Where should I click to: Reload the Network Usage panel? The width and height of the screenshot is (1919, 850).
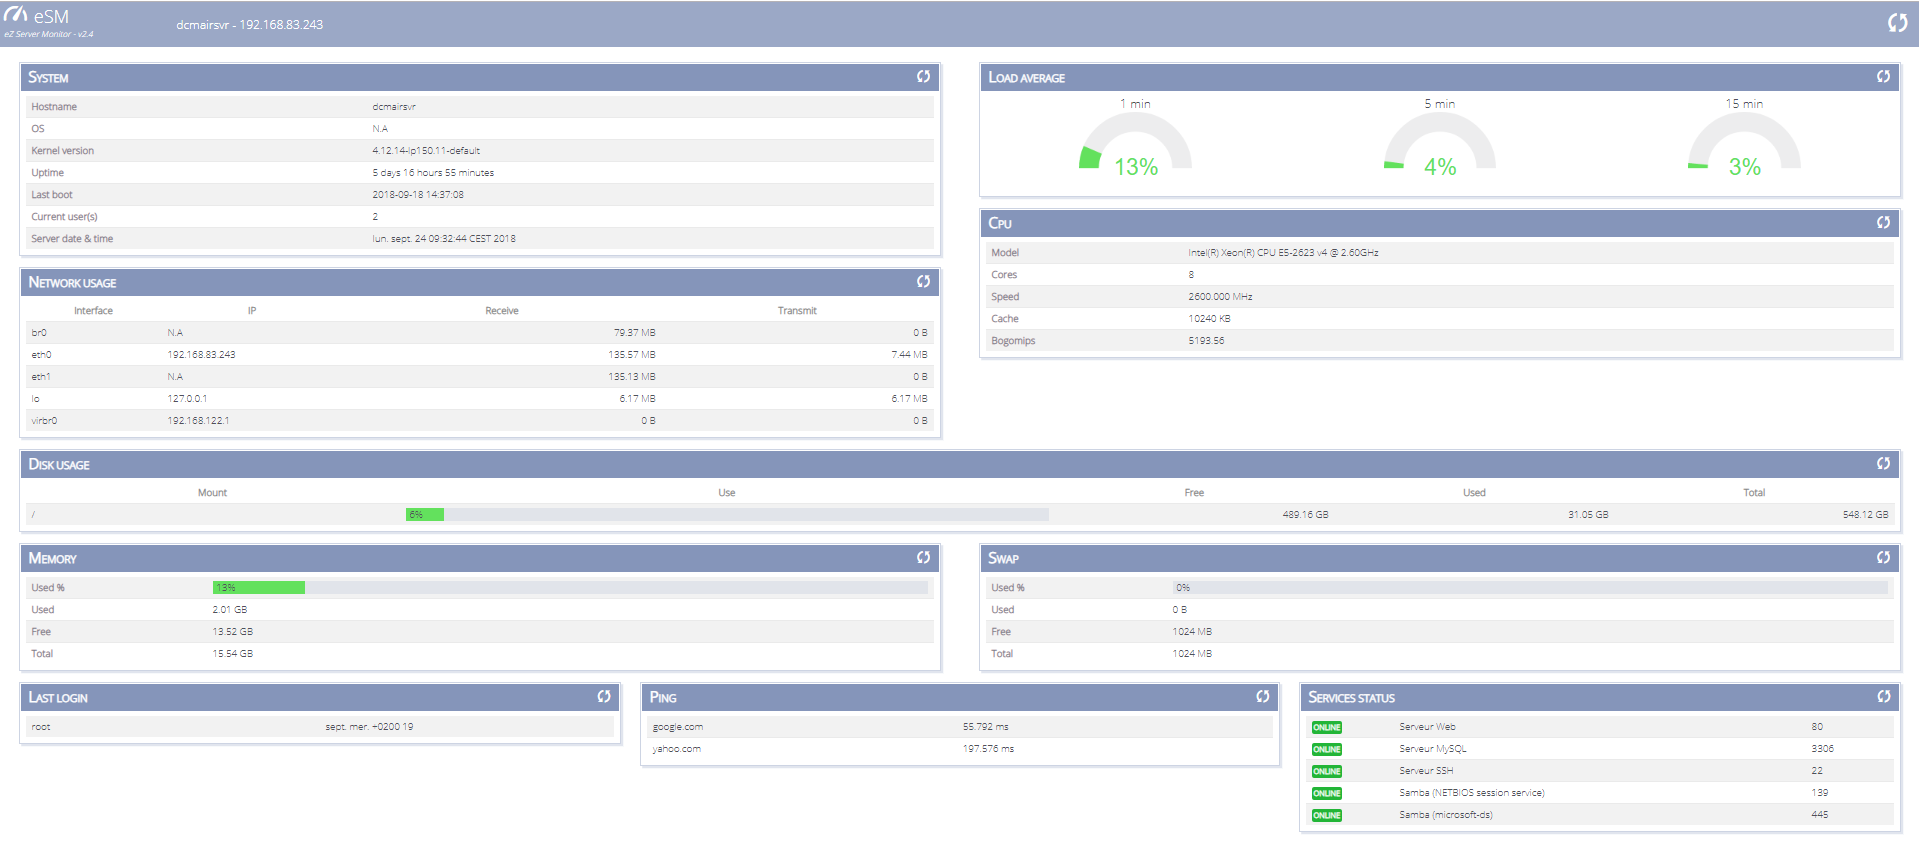click(x=923, y=282)
